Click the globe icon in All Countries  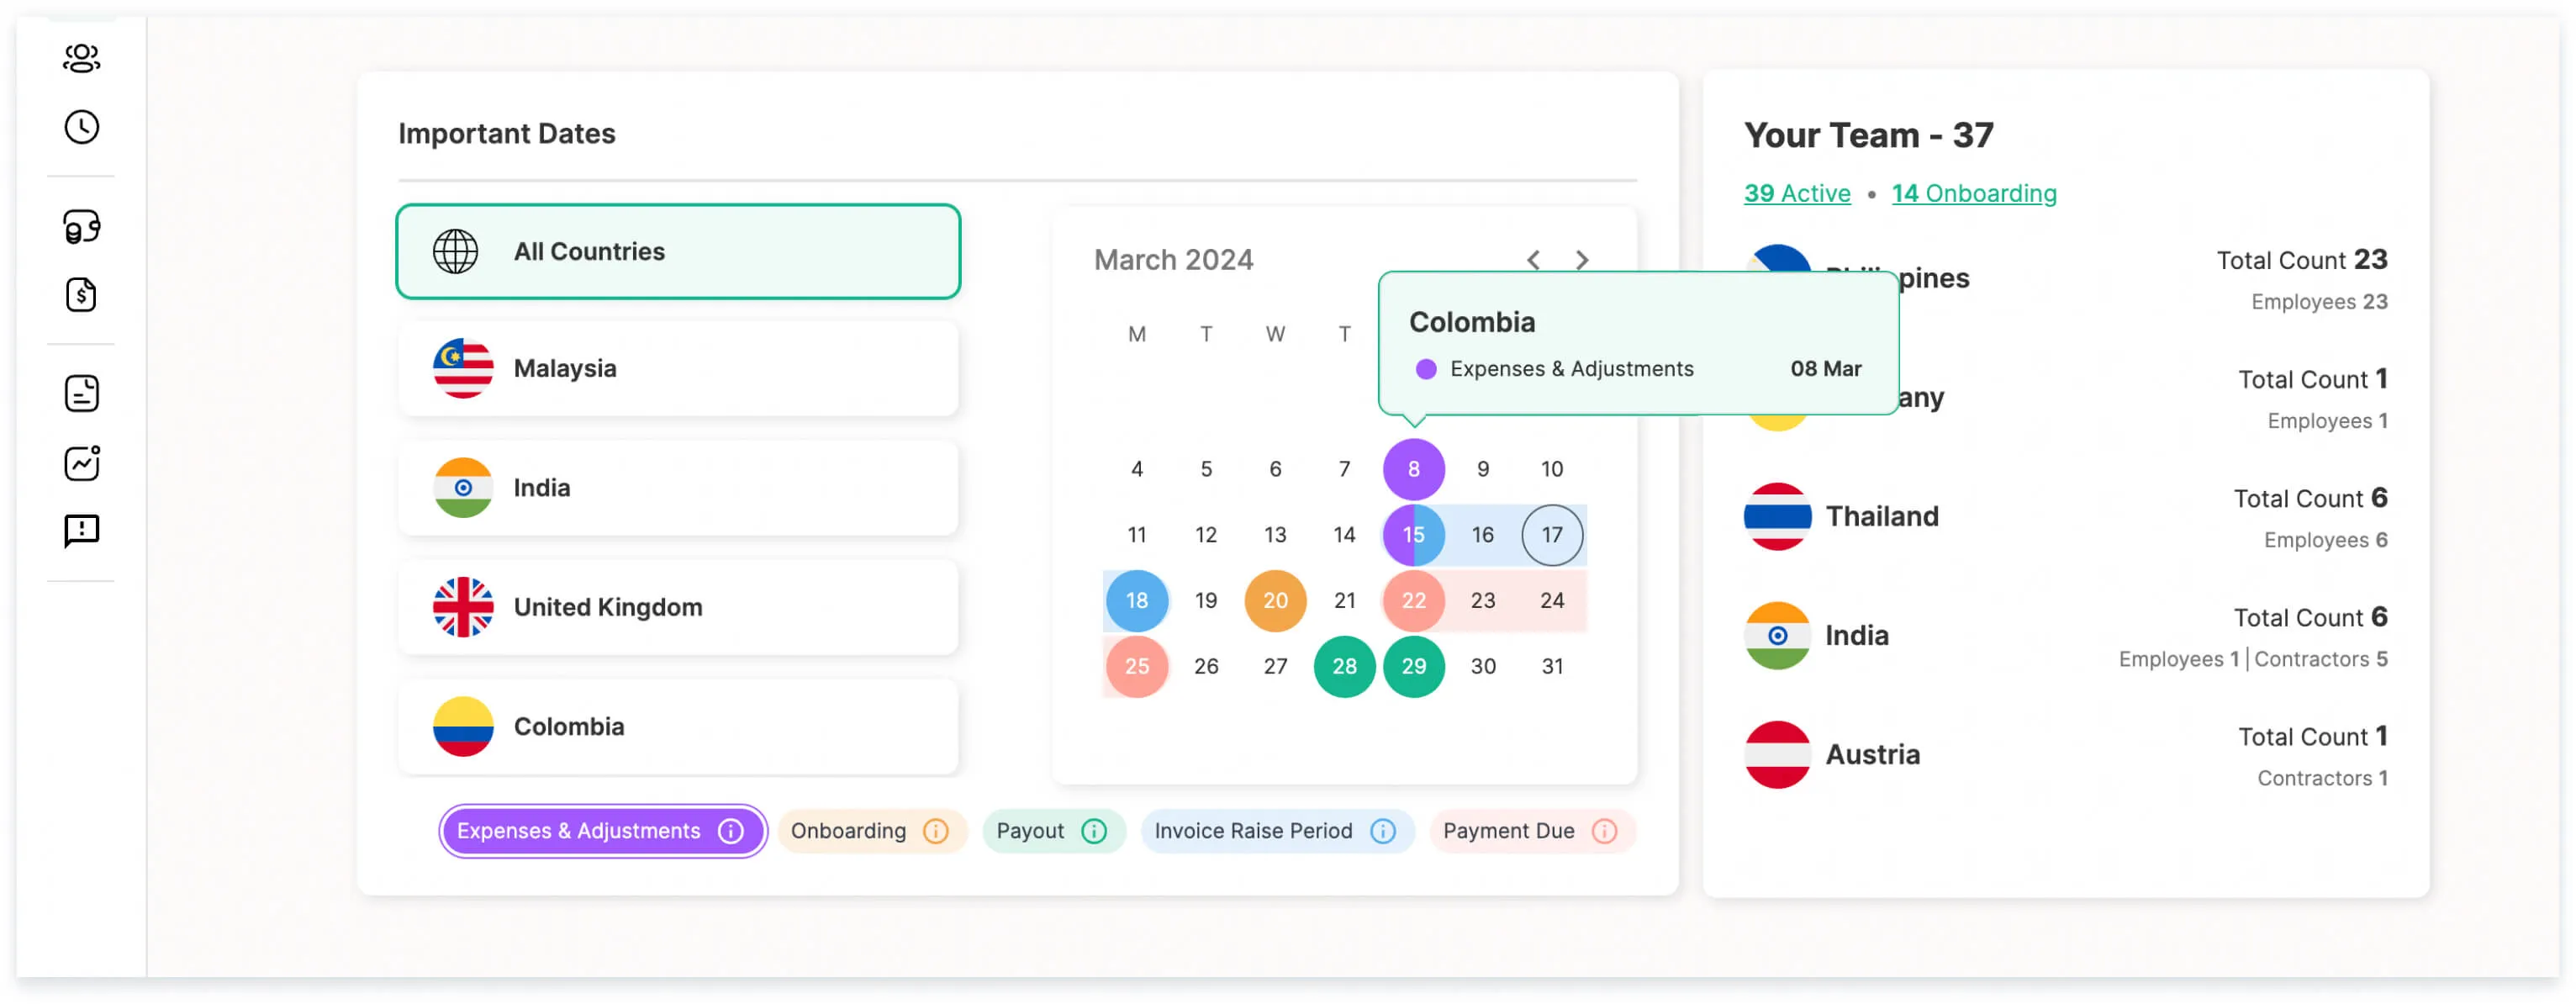click(x=455, y=252)
